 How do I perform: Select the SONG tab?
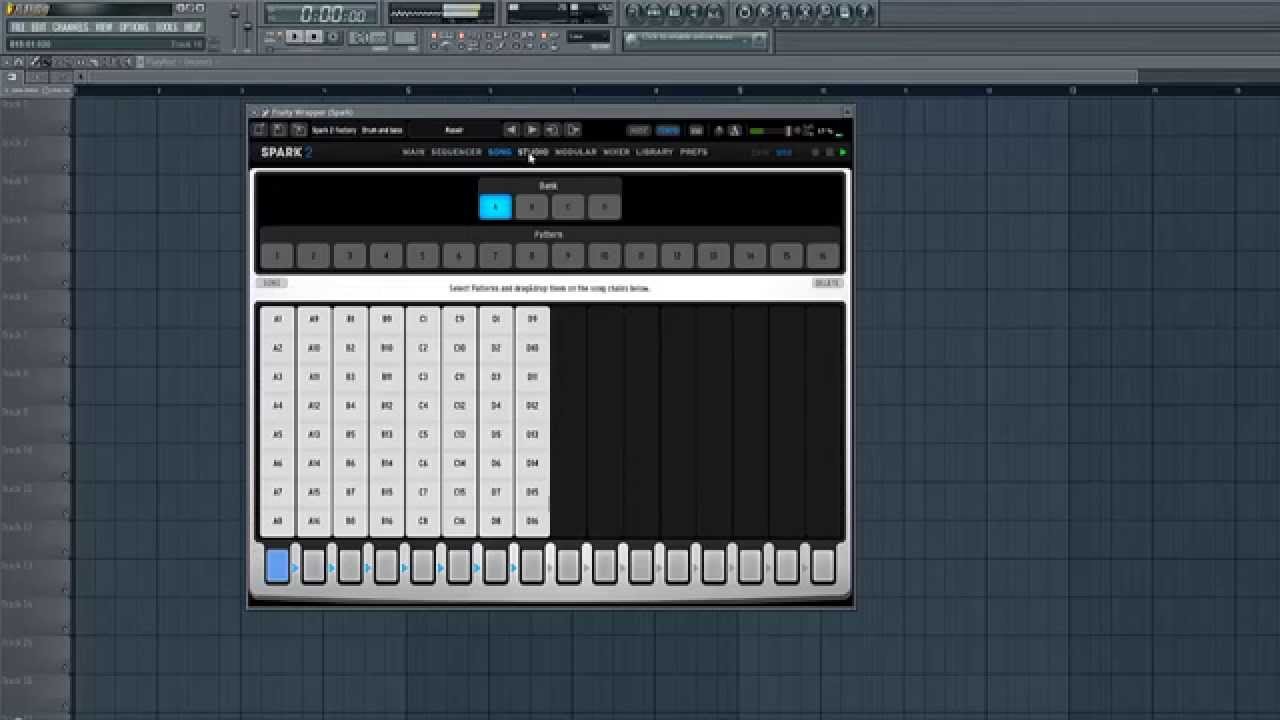point(499,152)
